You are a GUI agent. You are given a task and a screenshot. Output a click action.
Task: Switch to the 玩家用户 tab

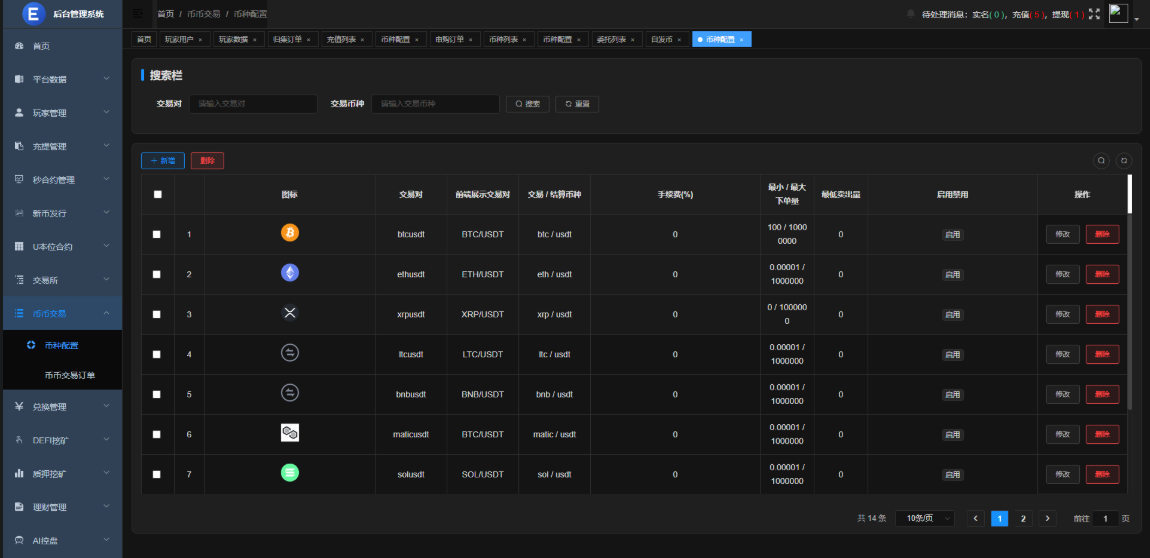click(182, 39)
